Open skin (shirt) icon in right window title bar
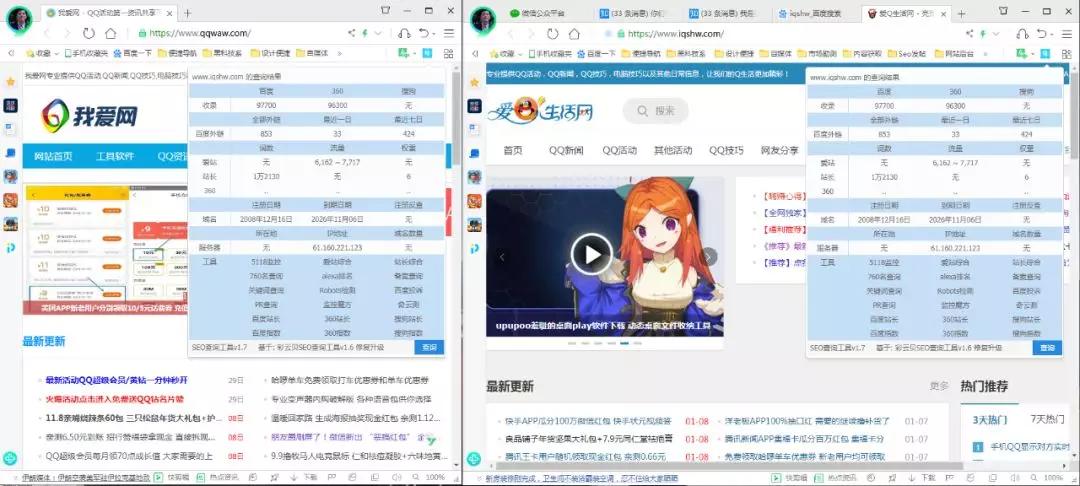The height and width of the screenshot is (486, 1080). click(x=1004, y=10)
